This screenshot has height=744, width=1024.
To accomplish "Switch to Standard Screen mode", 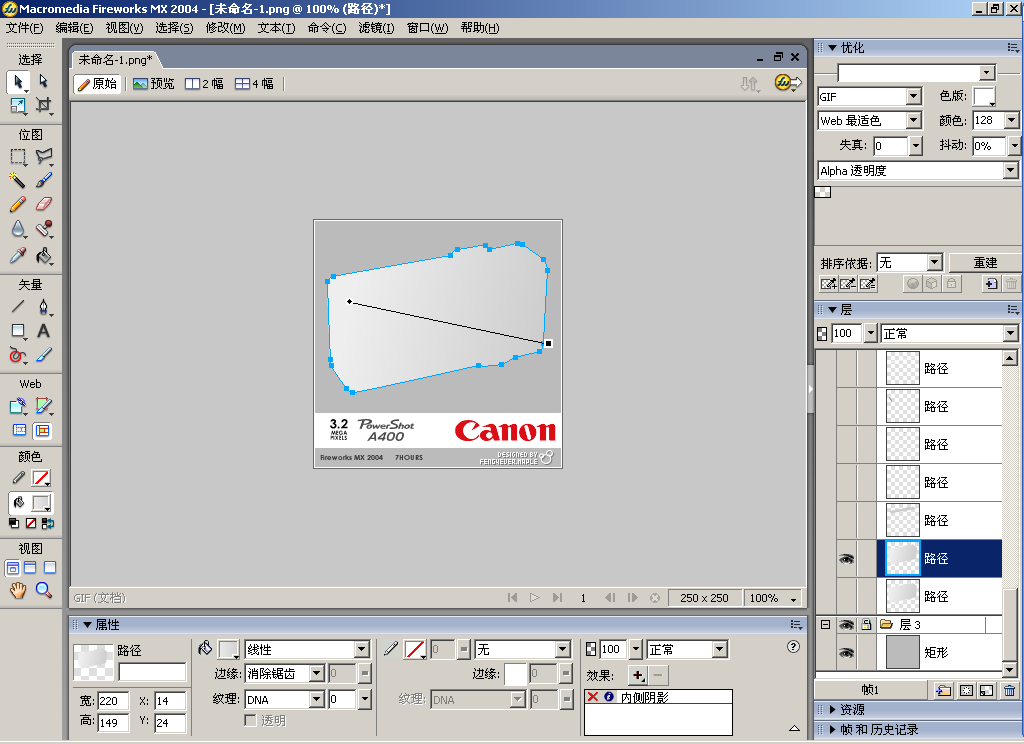I will point(12,568).
